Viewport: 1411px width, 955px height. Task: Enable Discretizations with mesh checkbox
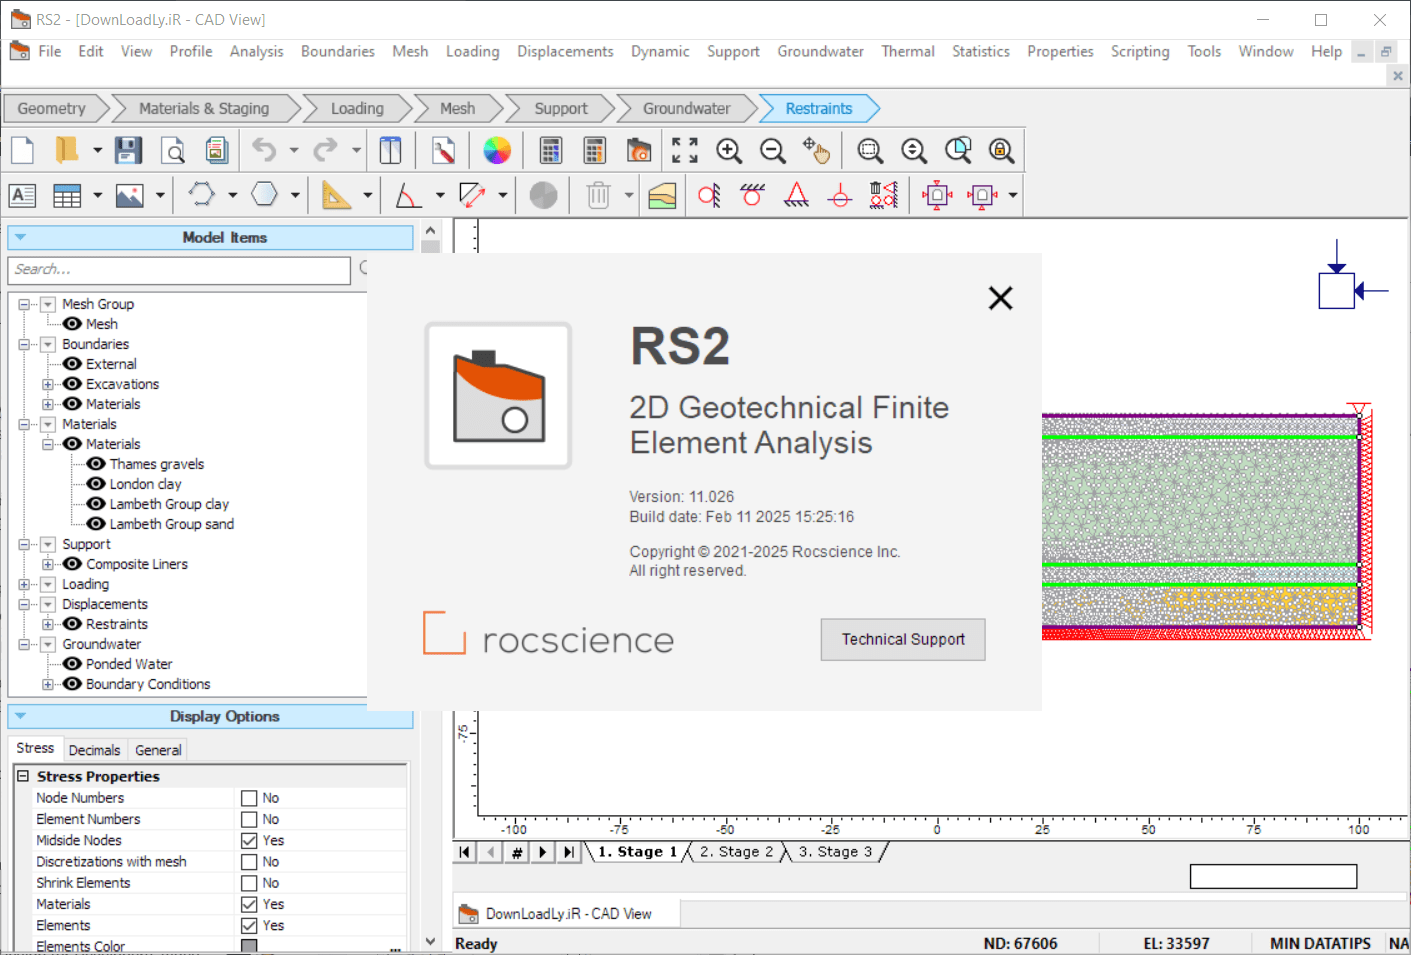[249, 862]
